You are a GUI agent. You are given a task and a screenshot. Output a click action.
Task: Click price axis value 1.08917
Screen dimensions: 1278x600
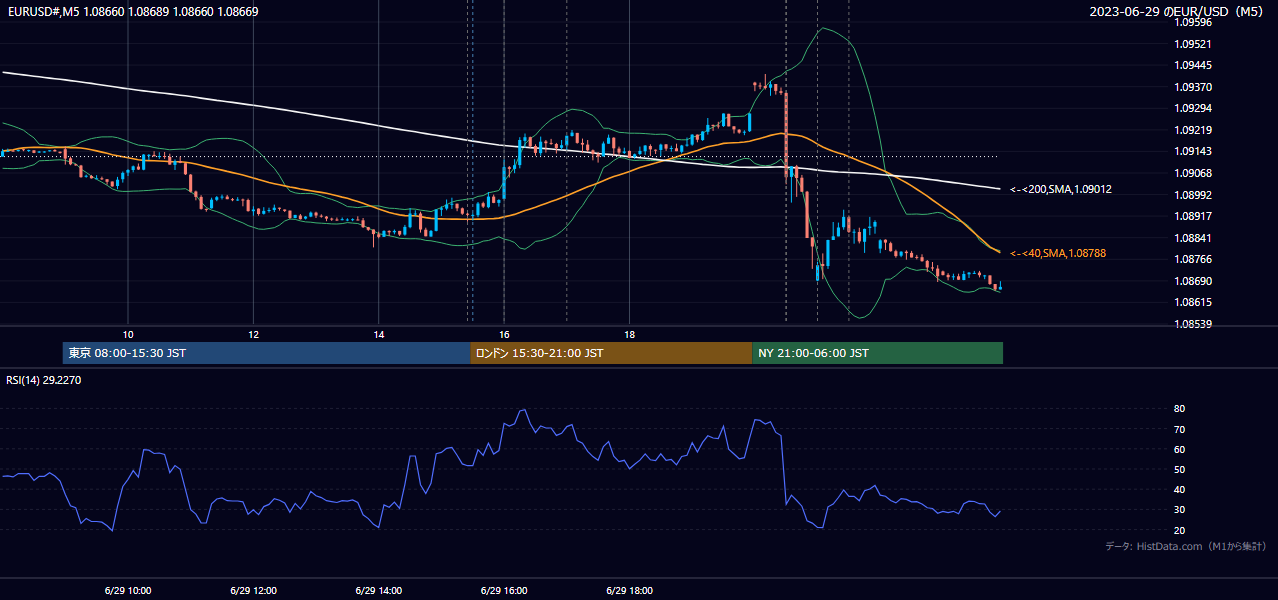1192,216
